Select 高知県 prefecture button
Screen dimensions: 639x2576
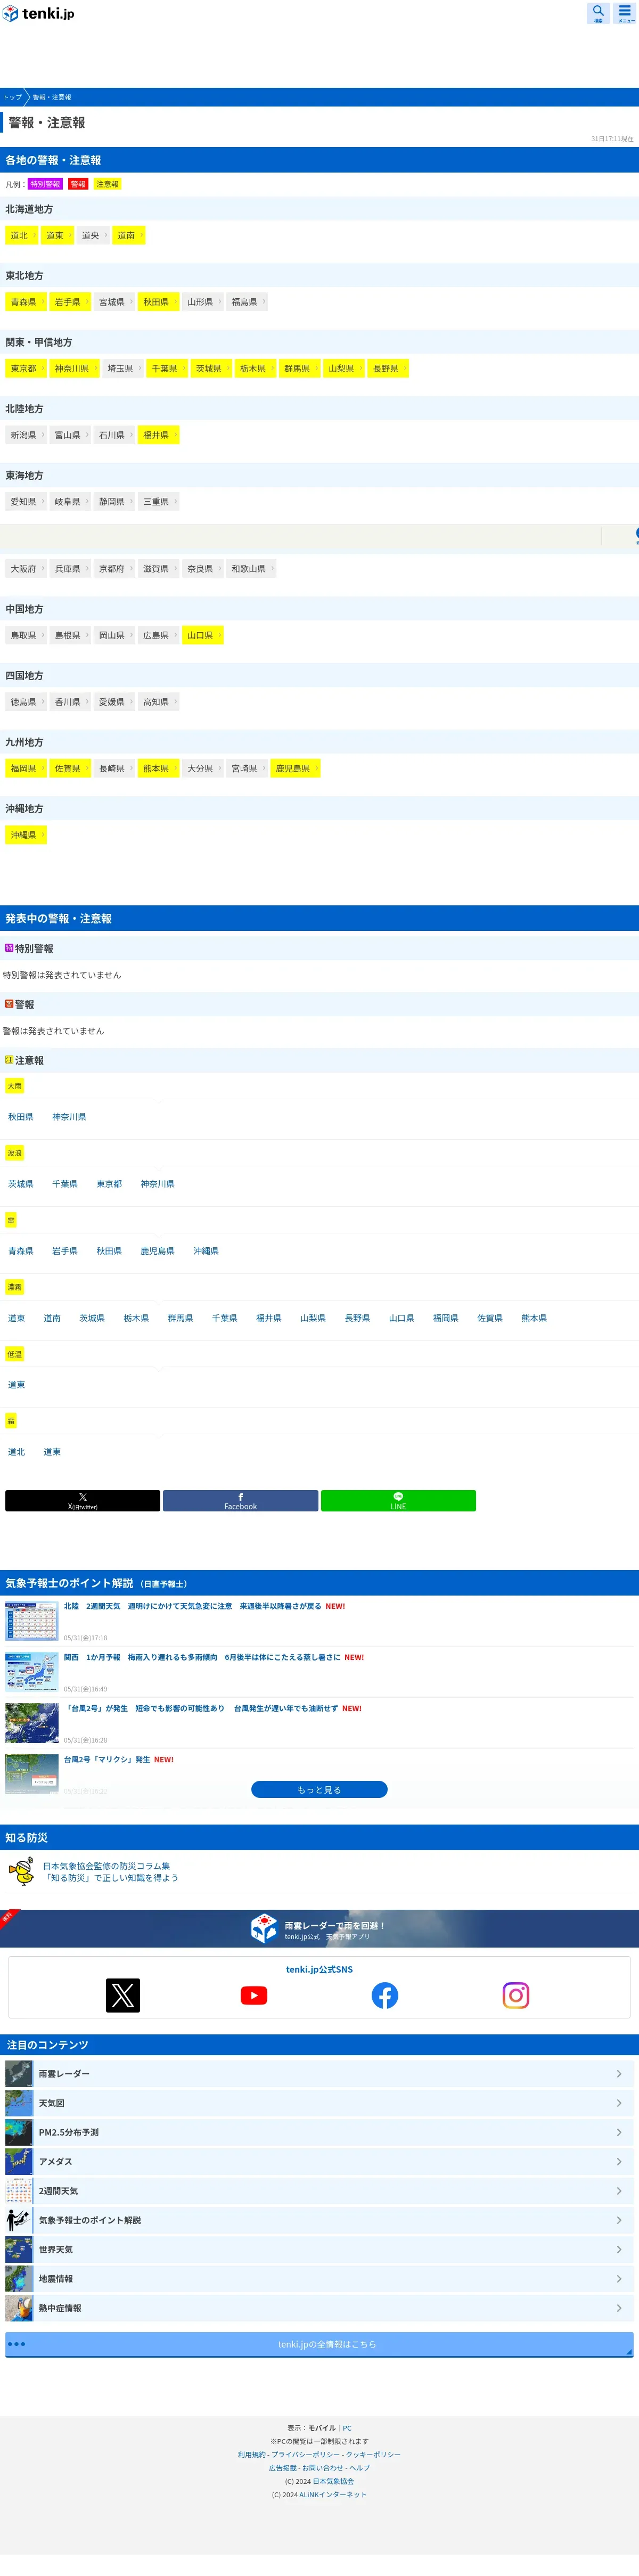pos(158,702)
